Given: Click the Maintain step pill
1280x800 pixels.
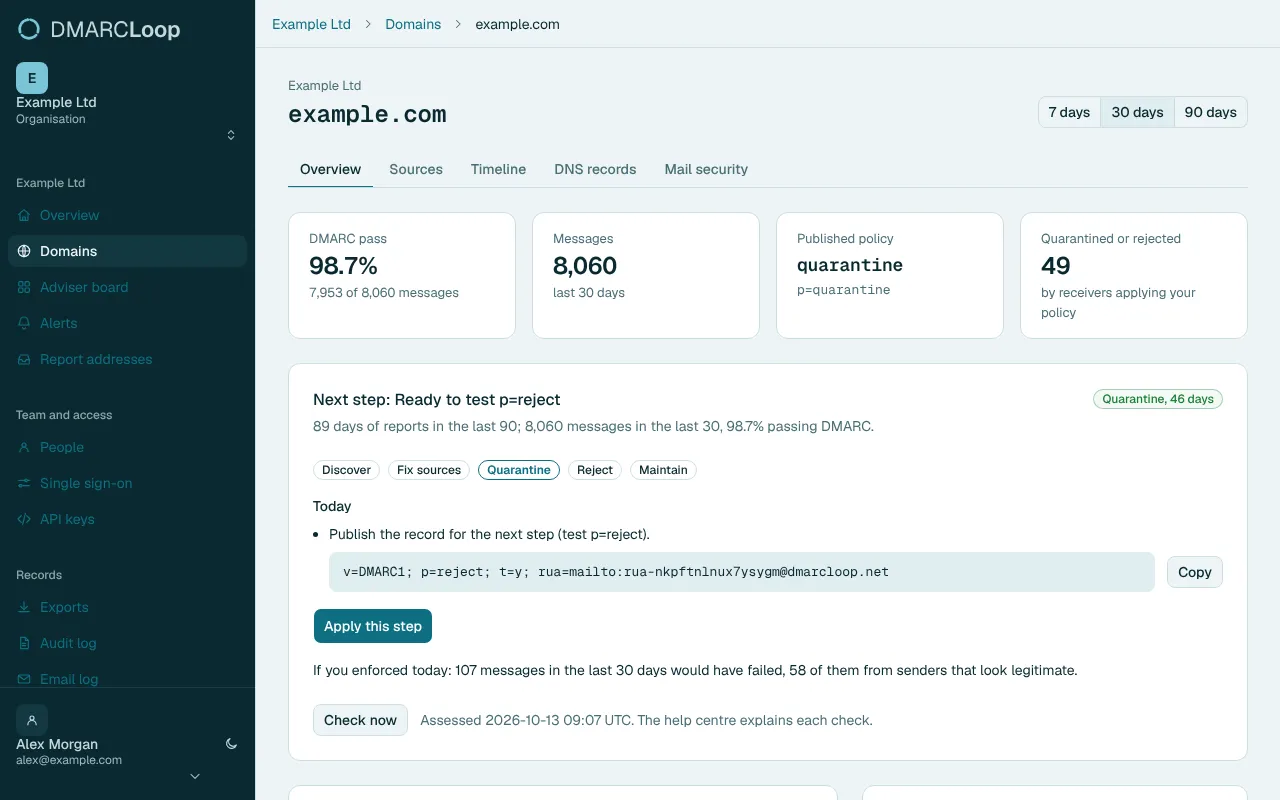Looking at the screenshot, I should (x=663, y=470).
